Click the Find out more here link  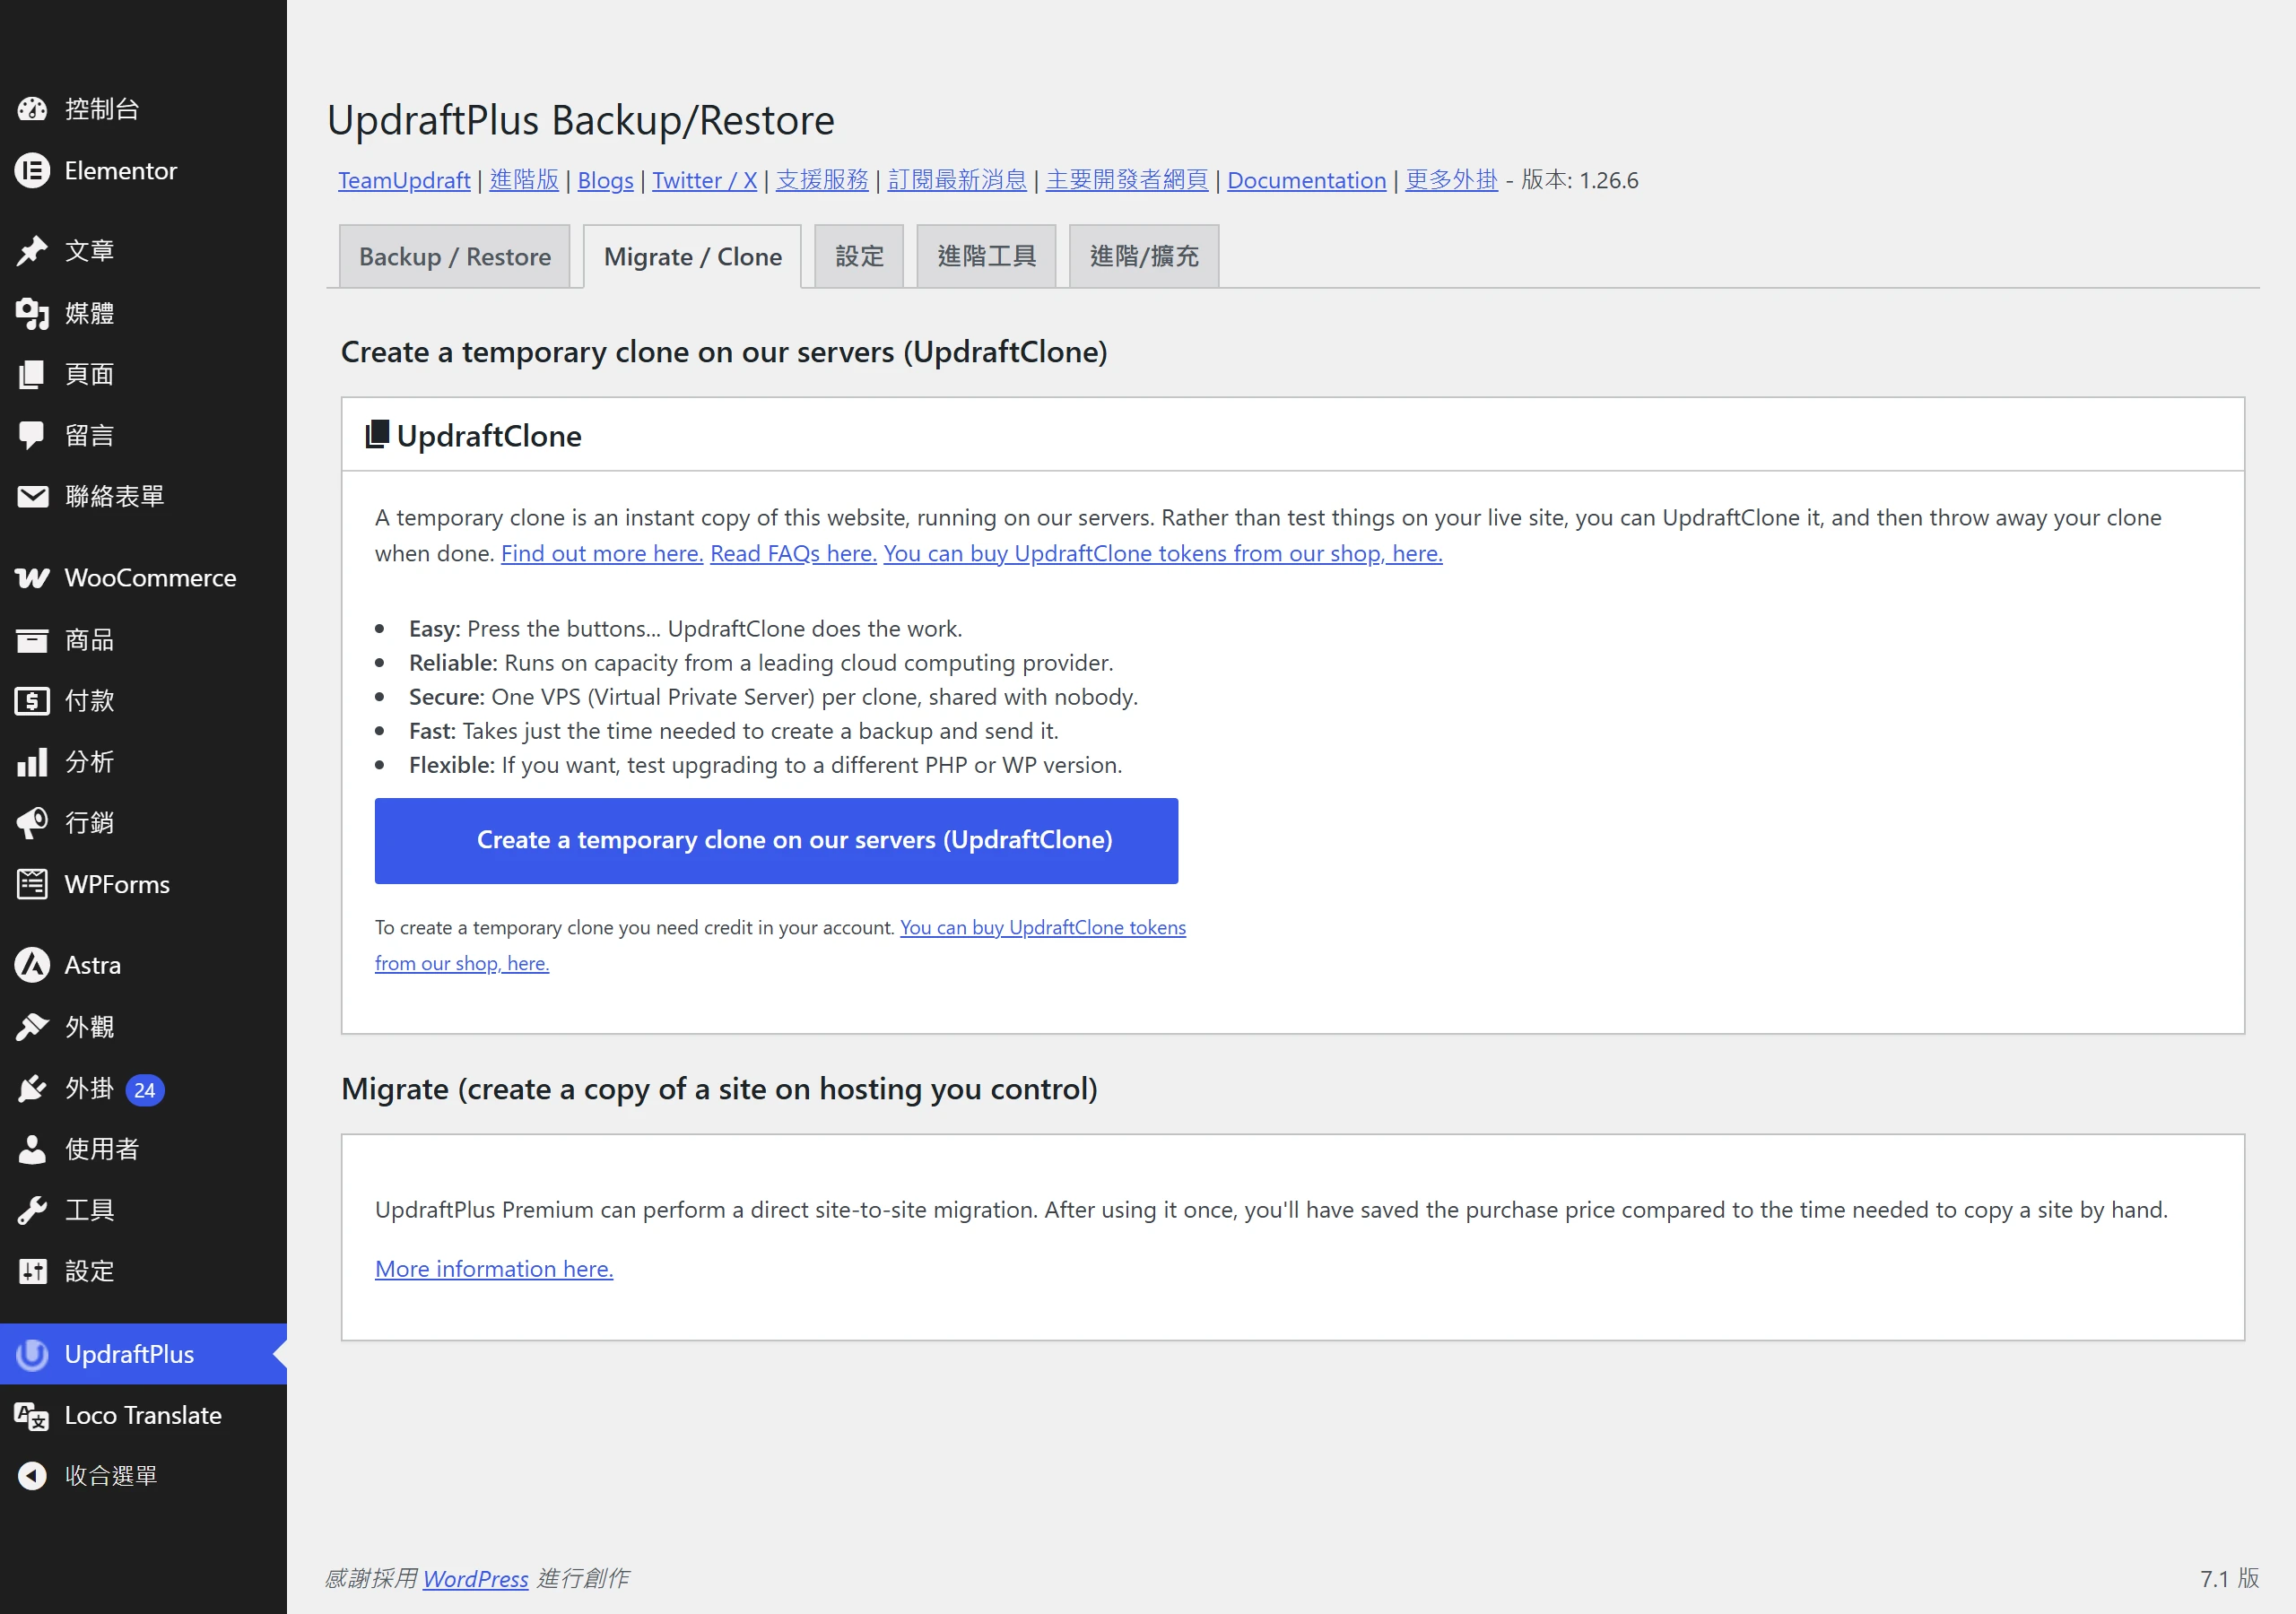[x=602, y=553]
